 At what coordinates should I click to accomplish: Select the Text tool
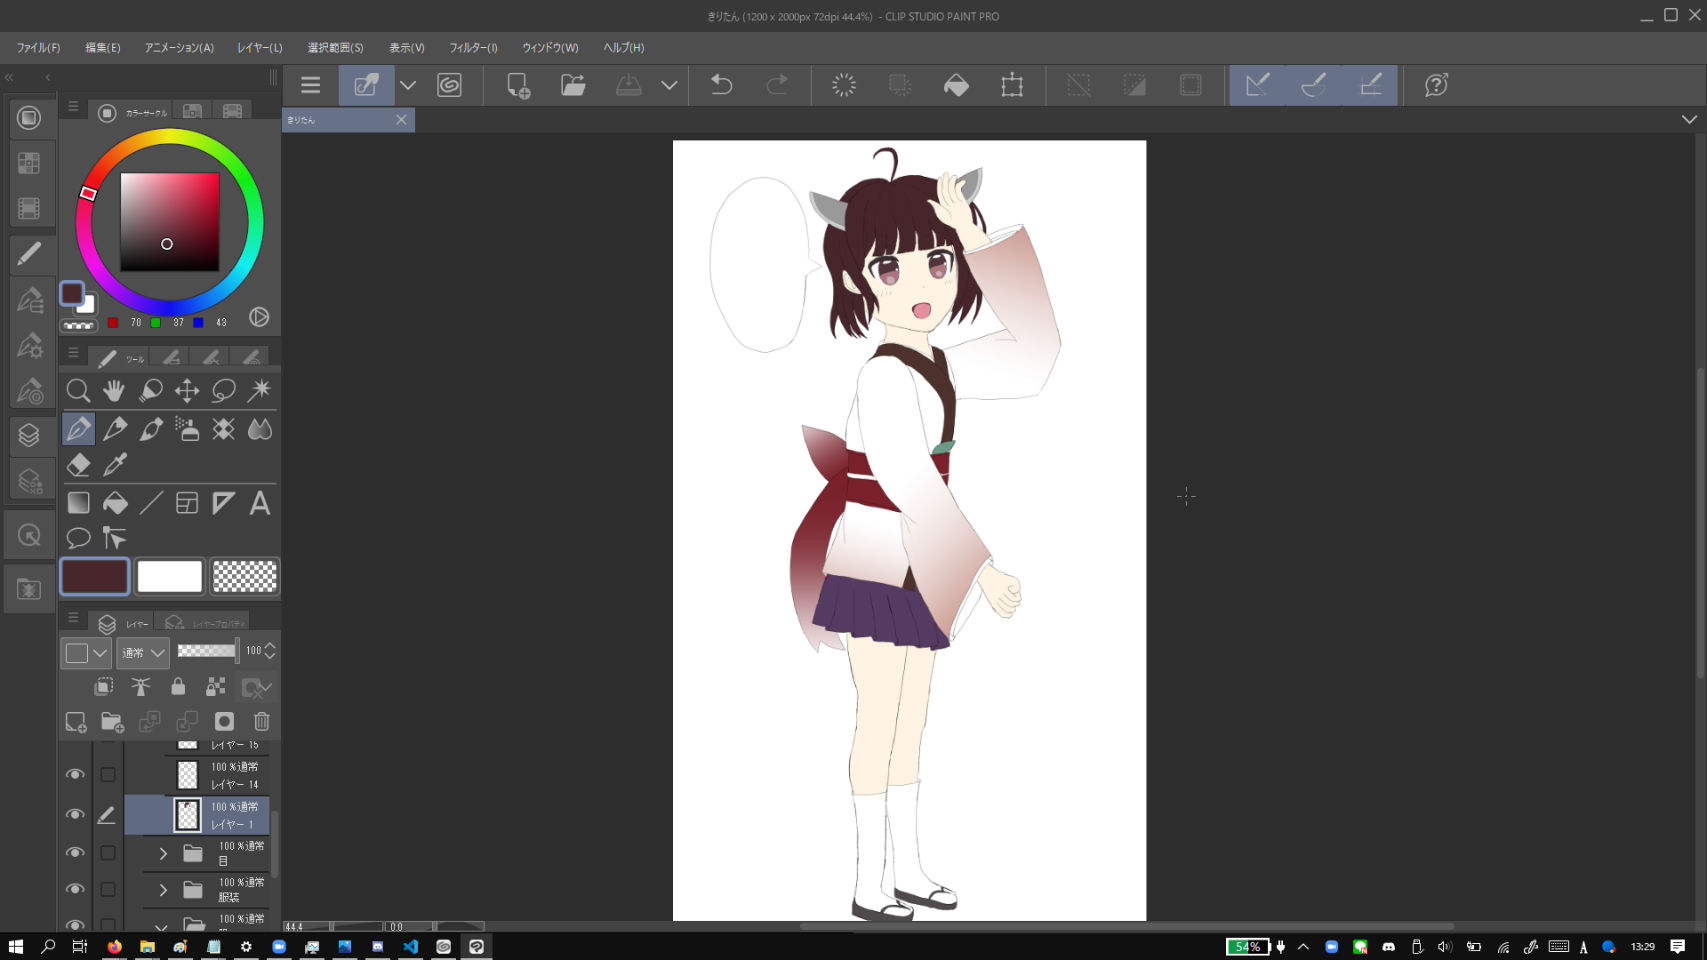(260, 503)
